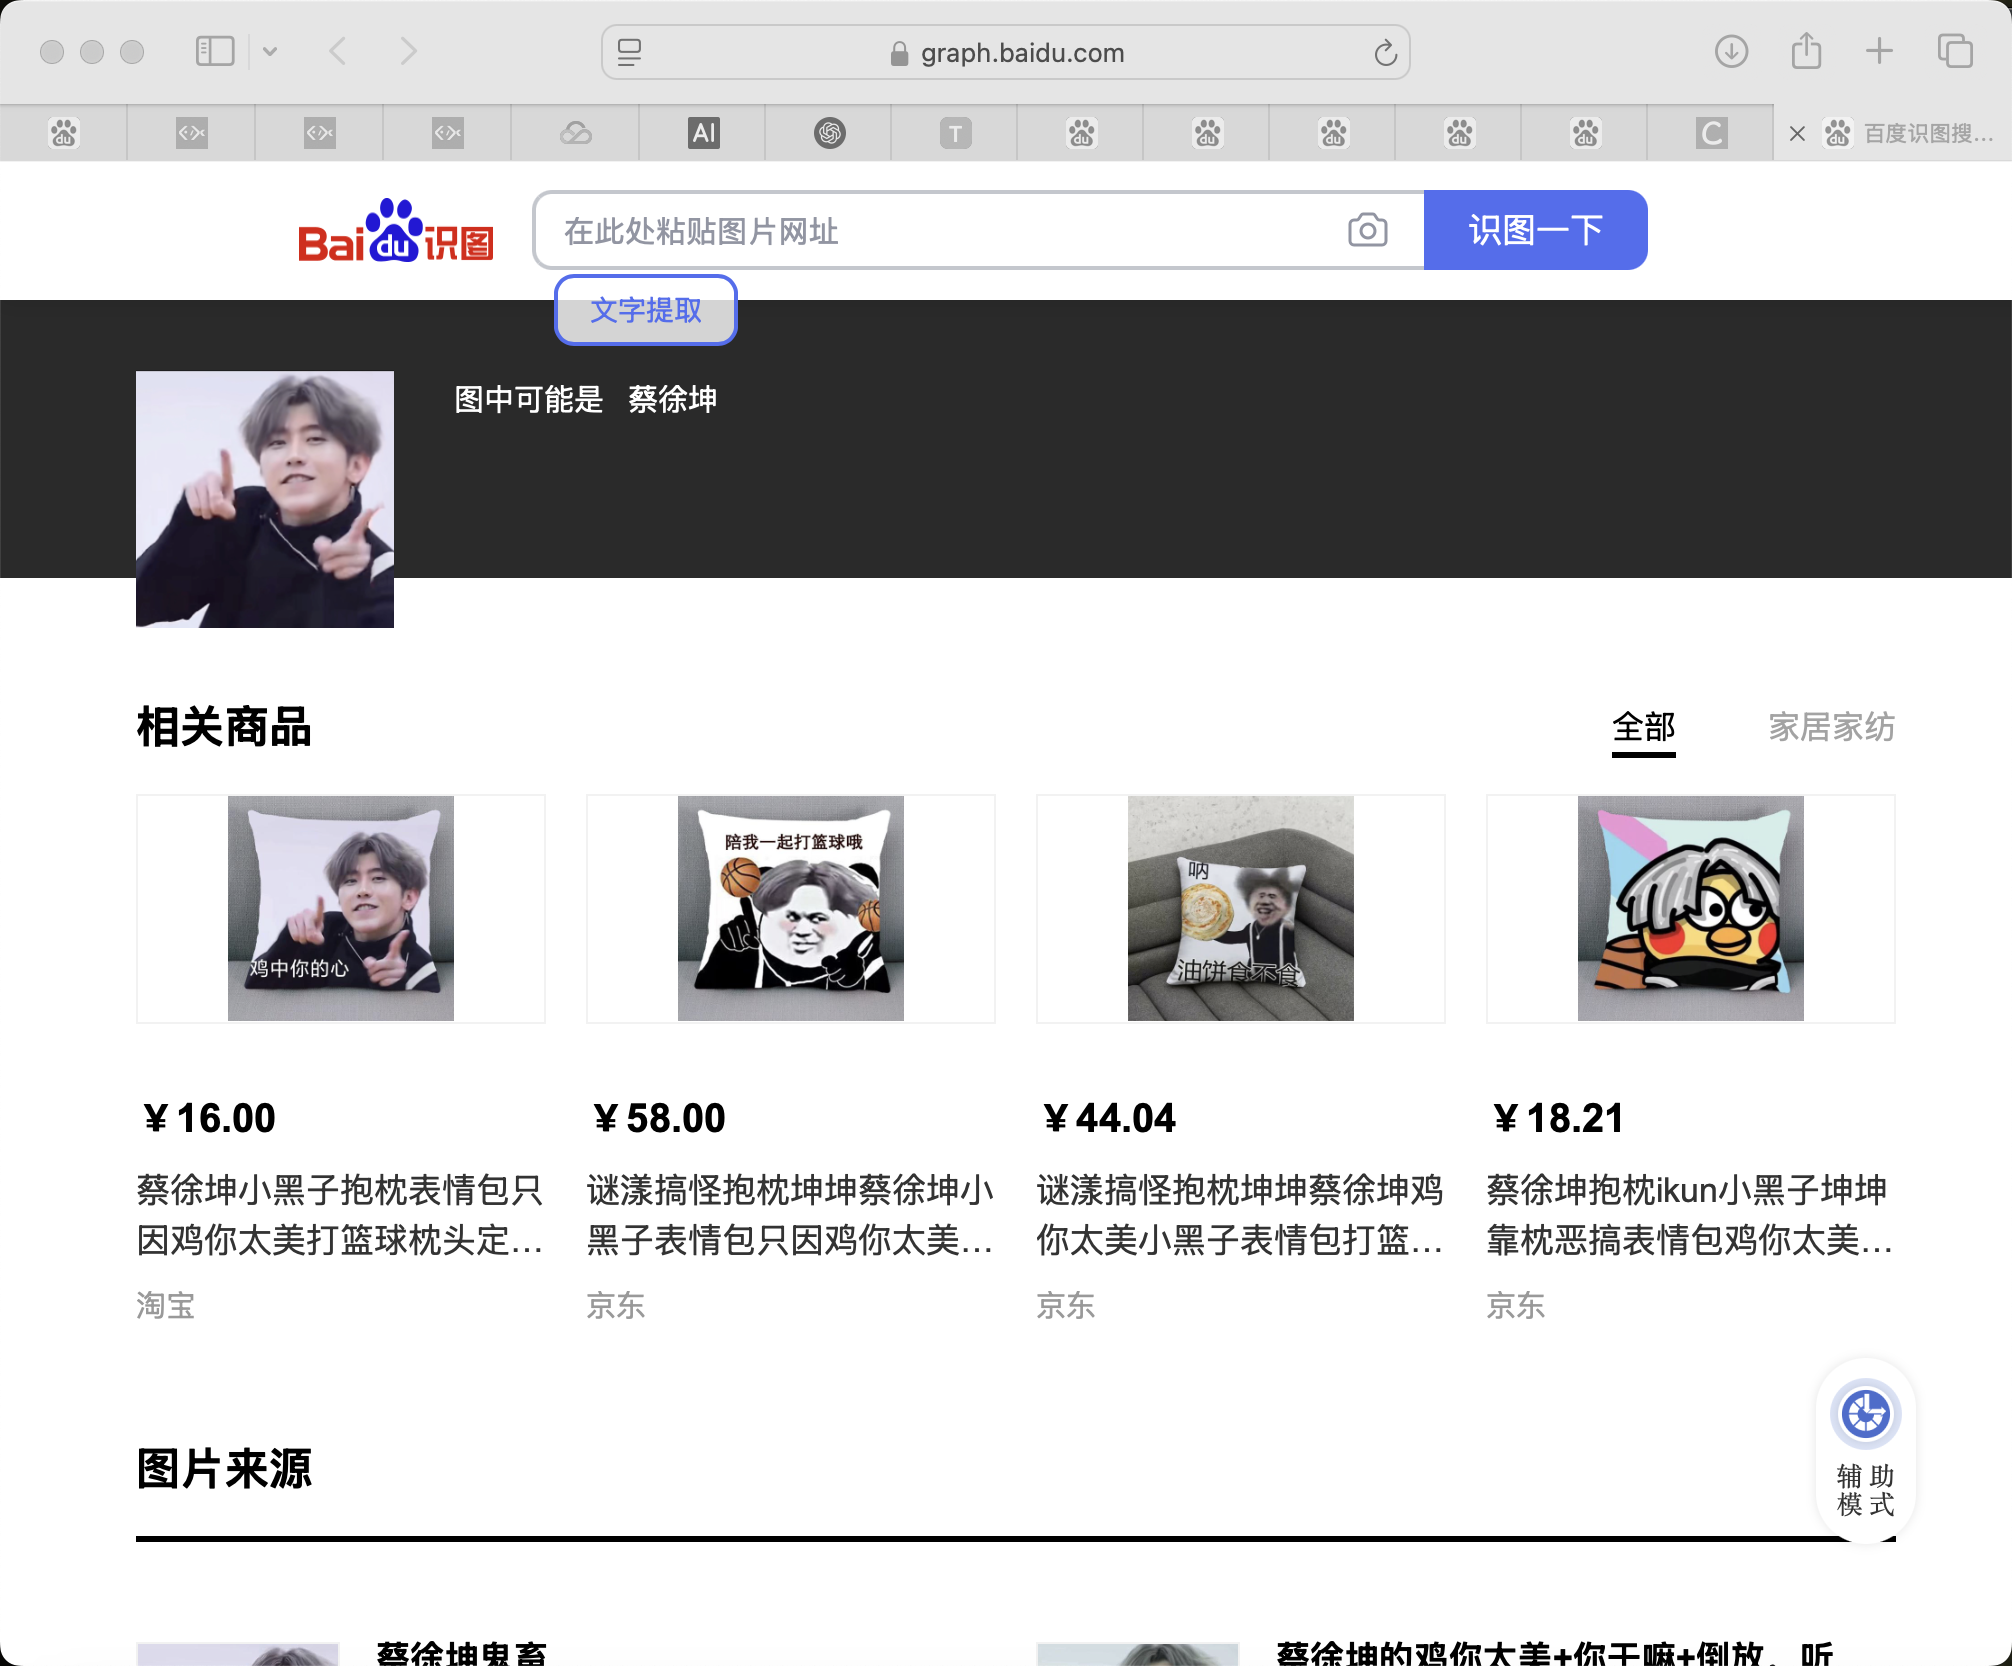Click the name 蔡徐坤 in the result banner

[672, 400]
